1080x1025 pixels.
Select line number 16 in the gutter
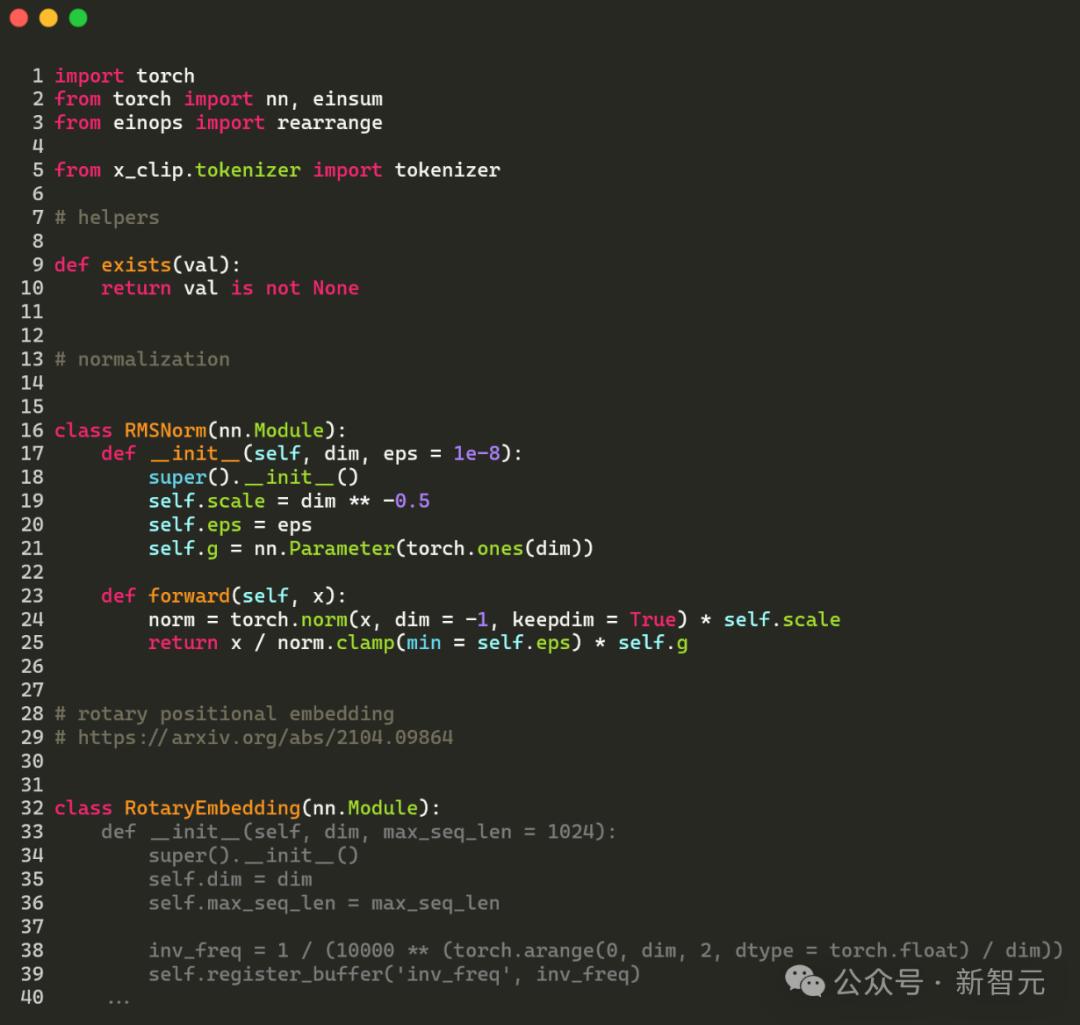pyautogui.click(x=31, y=429)
